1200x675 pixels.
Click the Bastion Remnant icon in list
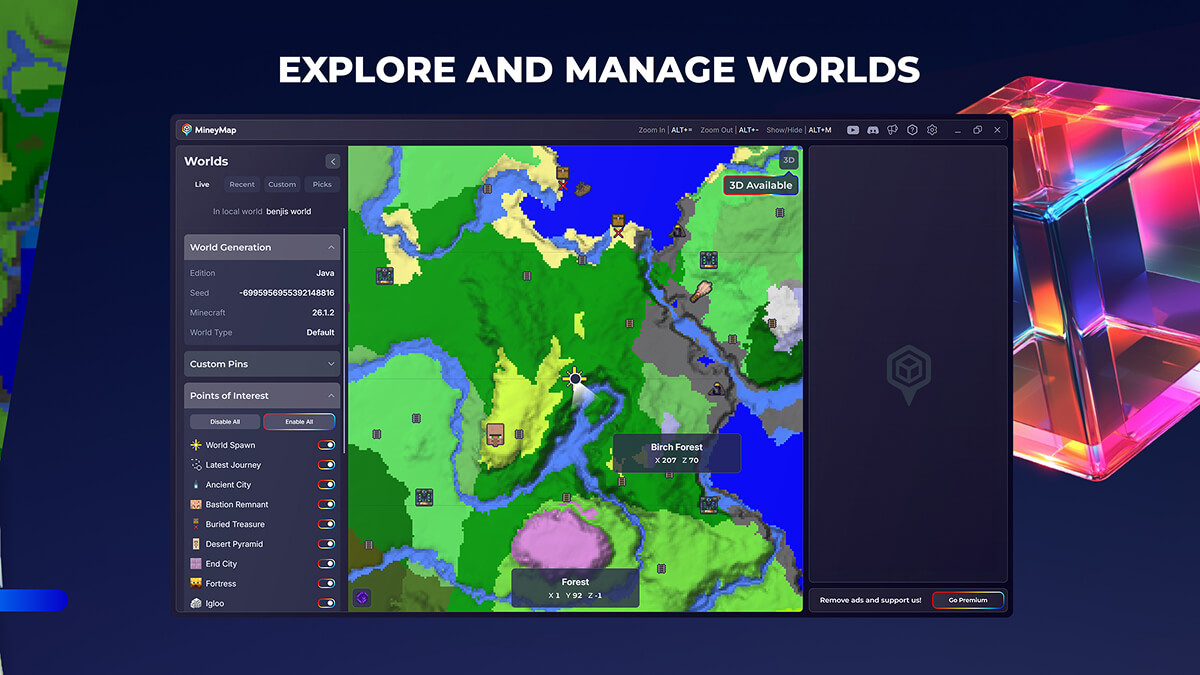coord(196,504)
